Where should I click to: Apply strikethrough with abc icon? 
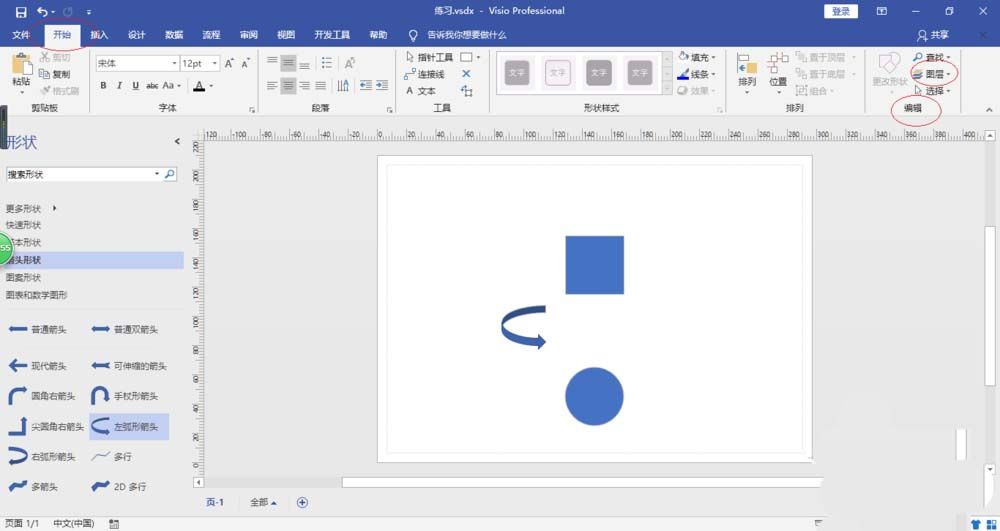152,85
